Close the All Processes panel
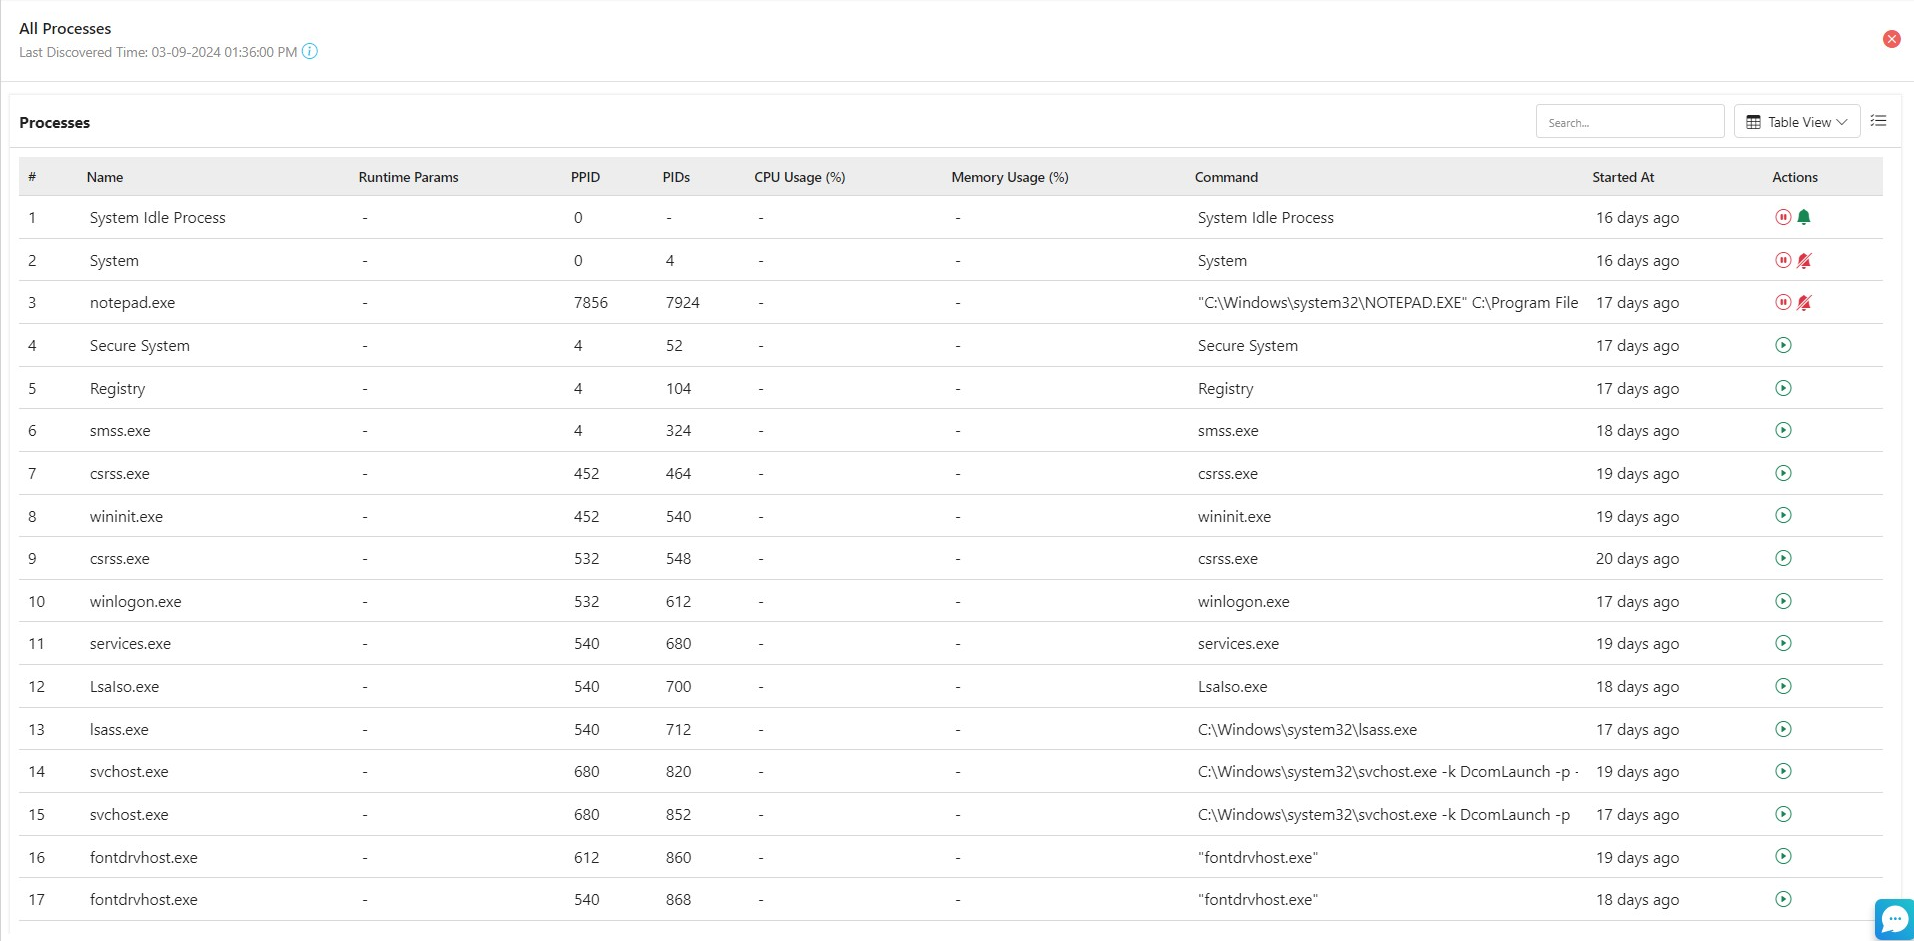This screenshot has height=941, width=1914. click(1891, 39)
